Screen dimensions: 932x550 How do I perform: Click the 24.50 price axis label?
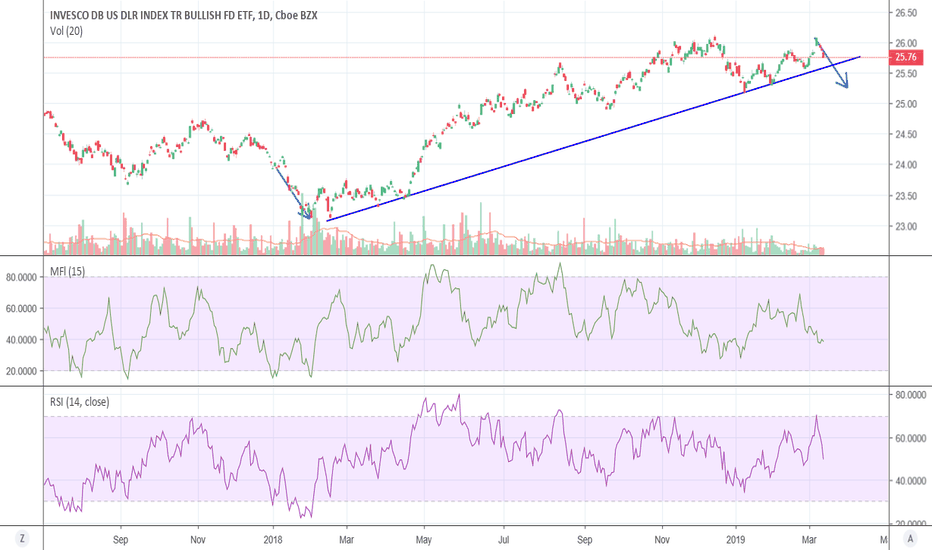pos(906,134)
